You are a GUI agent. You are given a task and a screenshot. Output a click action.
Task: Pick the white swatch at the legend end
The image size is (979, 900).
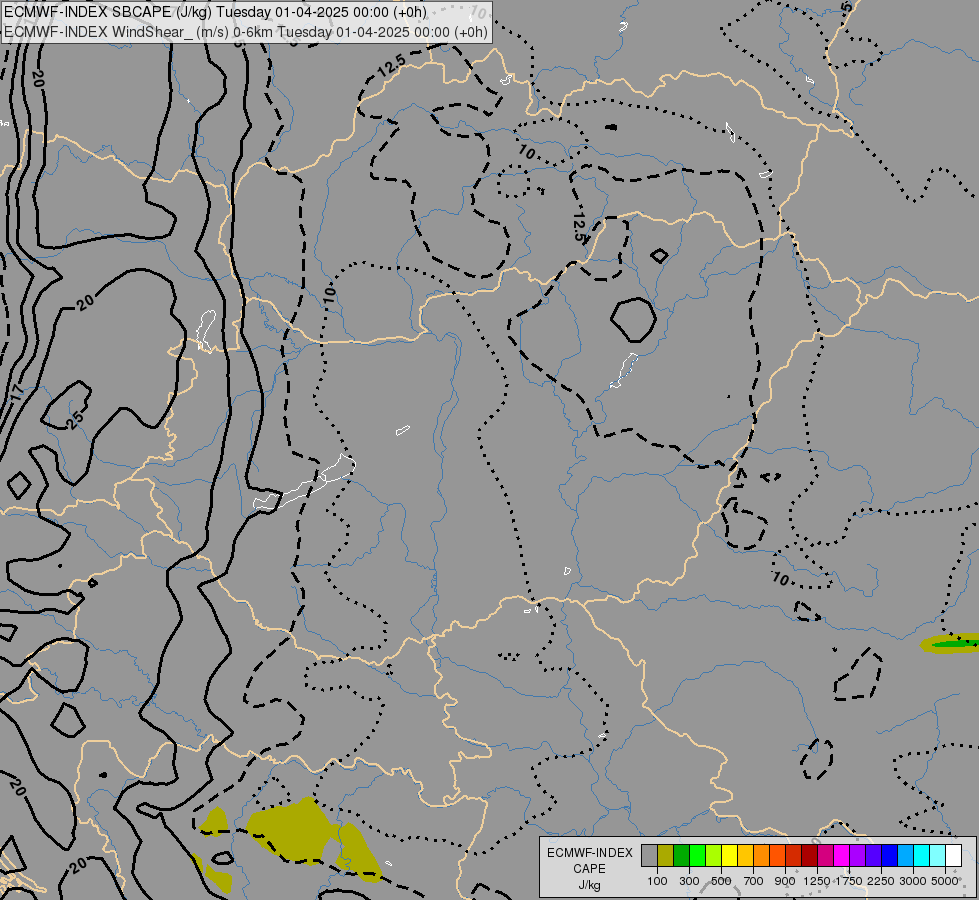(x=954, y=855)
